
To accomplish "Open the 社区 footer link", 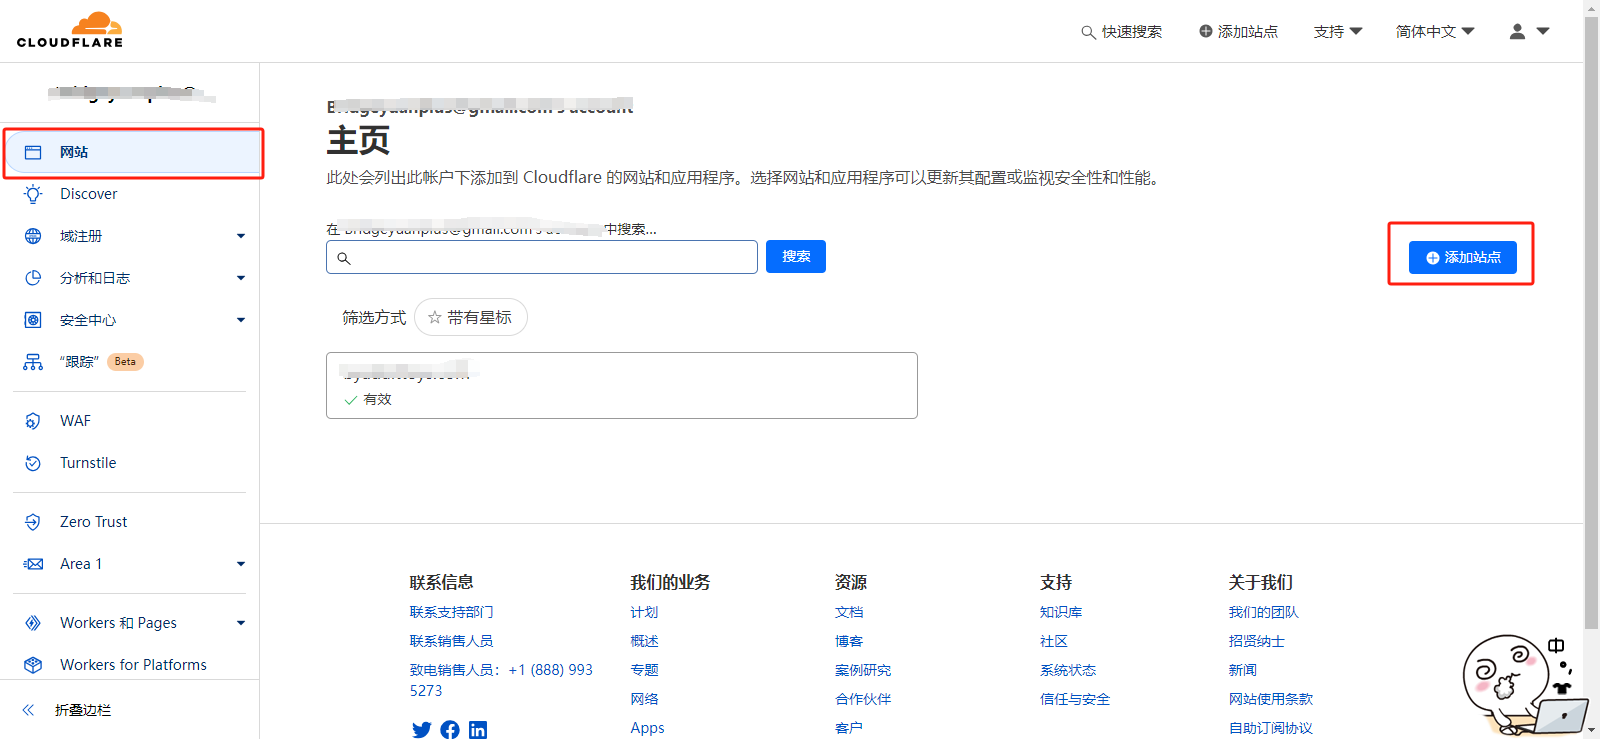I will point(1054,641).
